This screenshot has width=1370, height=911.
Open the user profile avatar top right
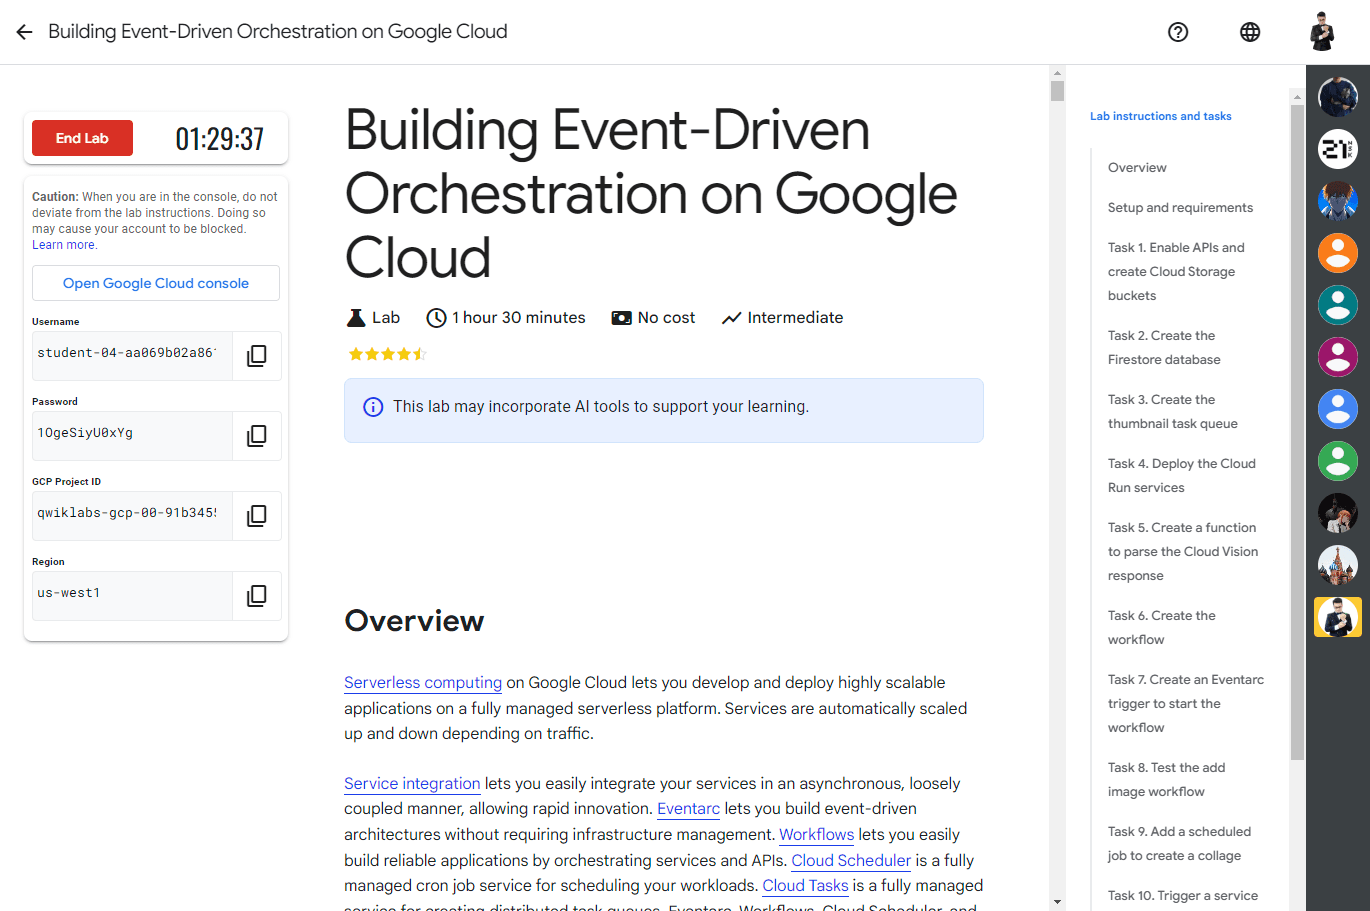pos(1322,32)
